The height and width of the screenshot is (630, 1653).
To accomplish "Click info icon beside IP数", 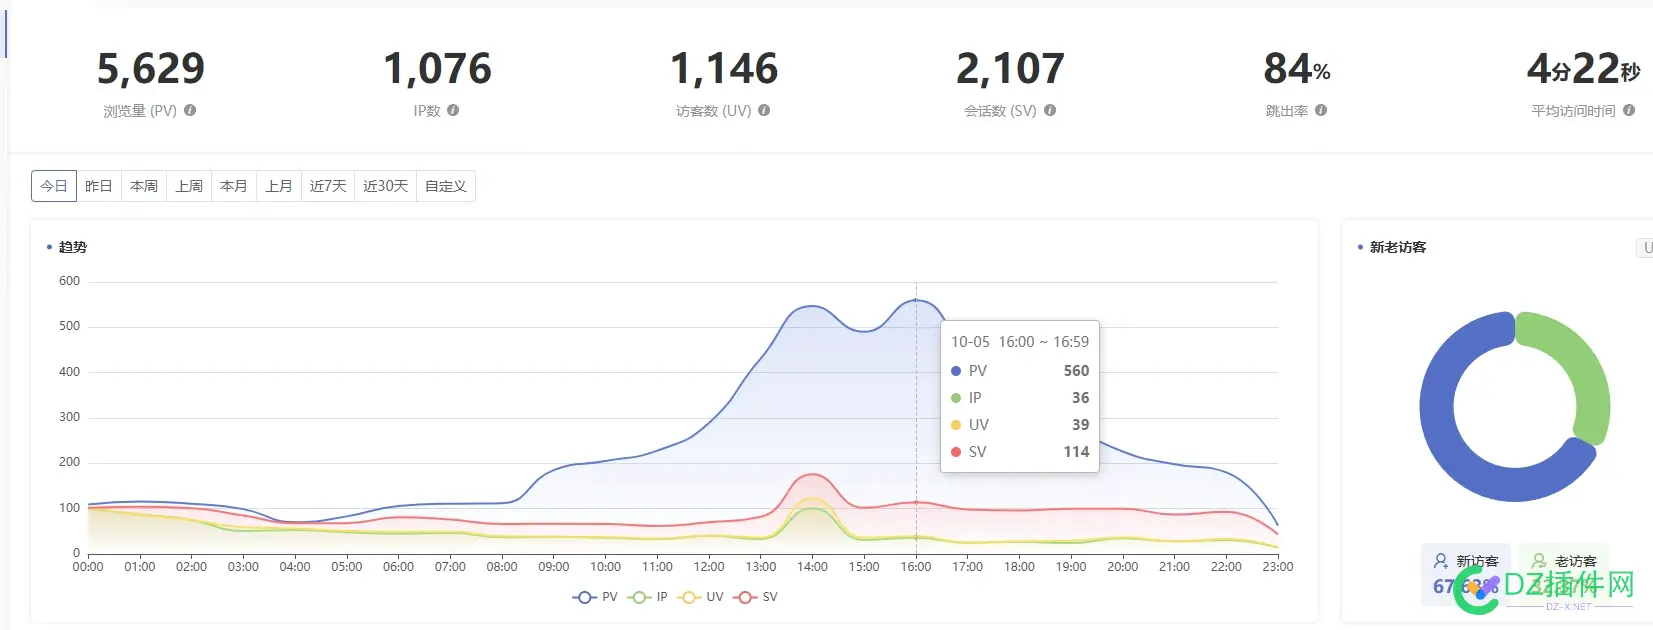I will click(453, 111).
